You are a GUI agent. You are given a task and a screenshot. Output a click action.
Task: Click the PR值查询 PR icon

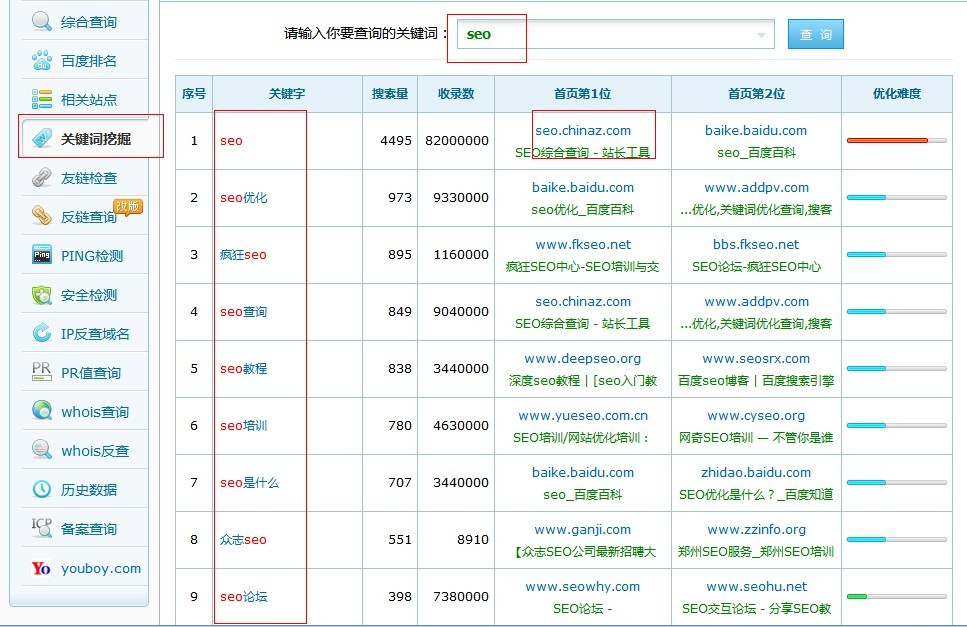42,372
